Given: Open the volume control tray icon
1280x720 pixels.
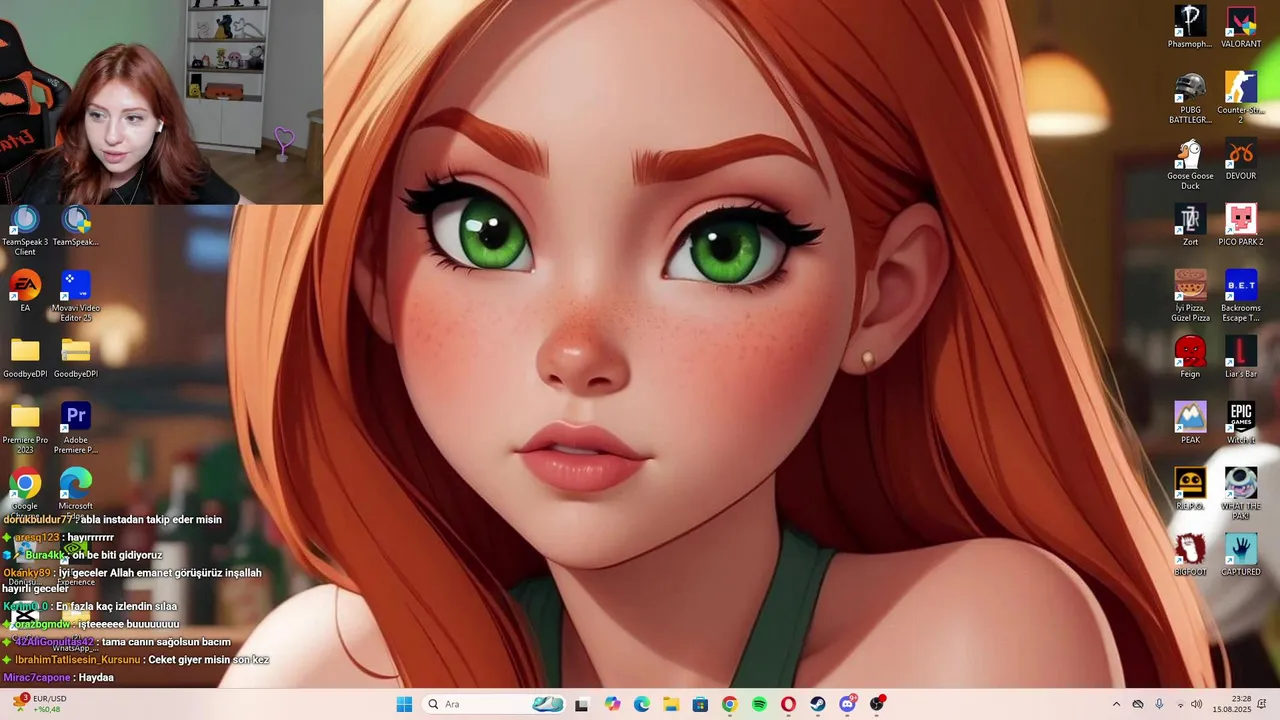Looking at the screenshot, I should [x=1197, y=704].
